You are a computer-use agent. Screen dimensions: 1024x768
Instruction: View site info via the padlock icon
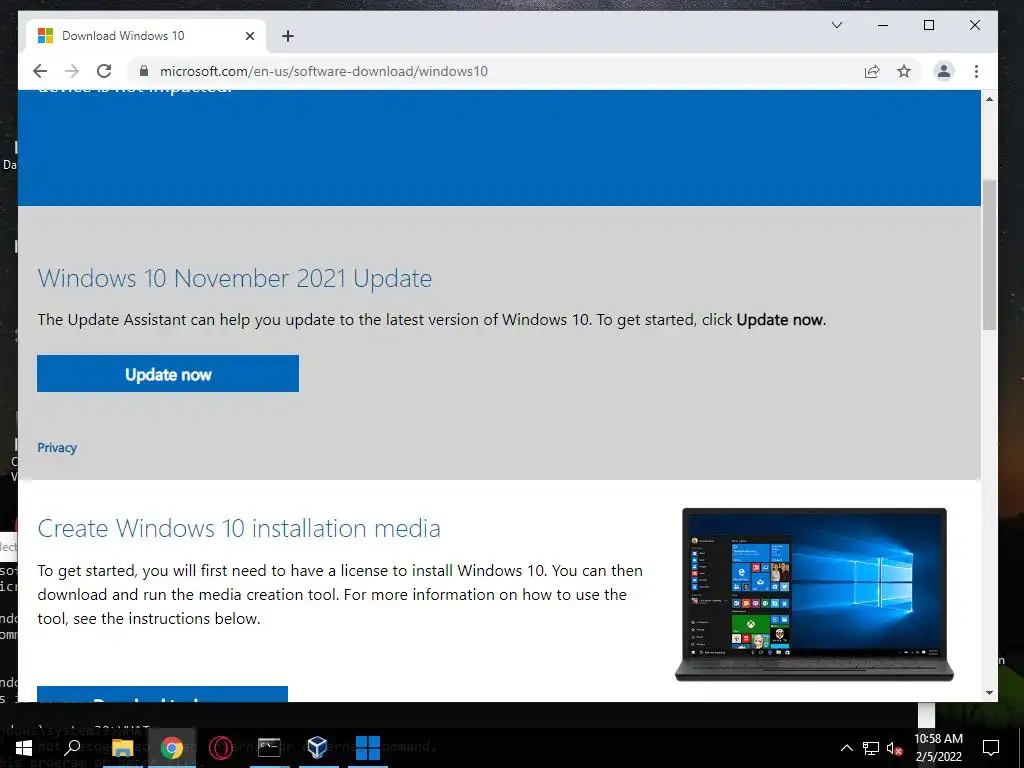click(144, 71)
